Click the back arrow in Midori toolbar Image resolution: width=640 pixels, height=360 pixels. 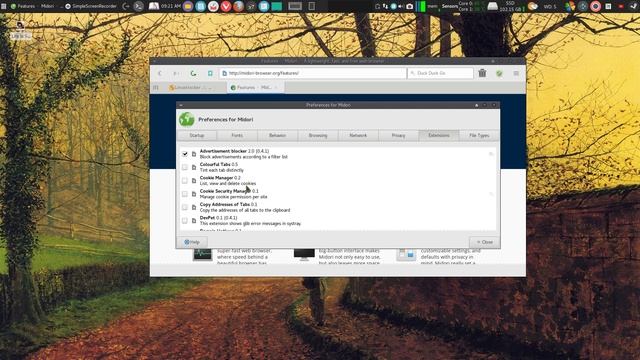coord(160,73)
